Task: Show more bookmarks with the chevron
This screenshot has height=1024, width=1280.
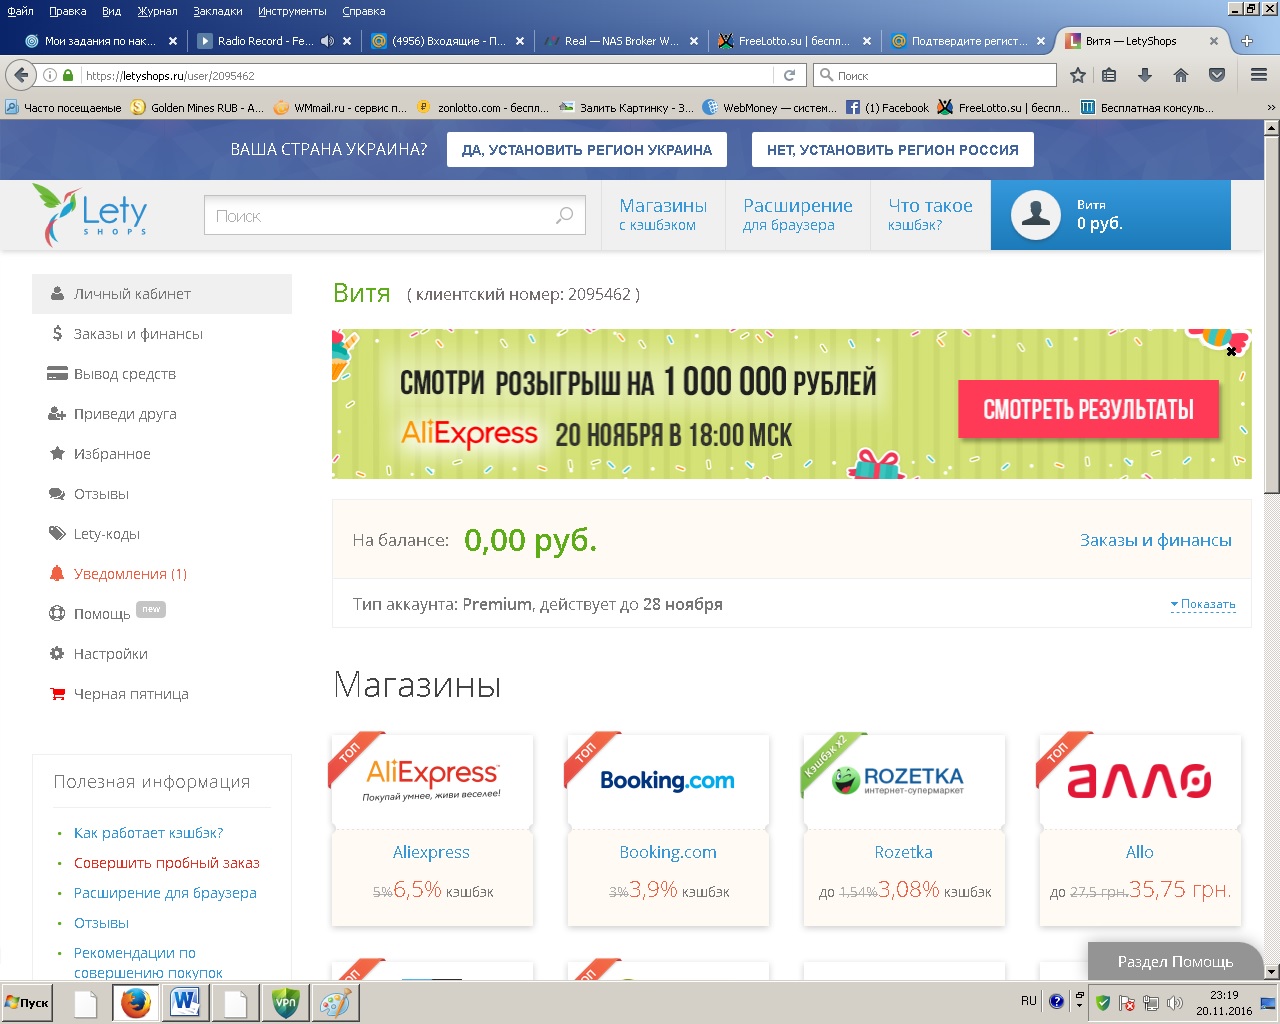Action: 1271,108
